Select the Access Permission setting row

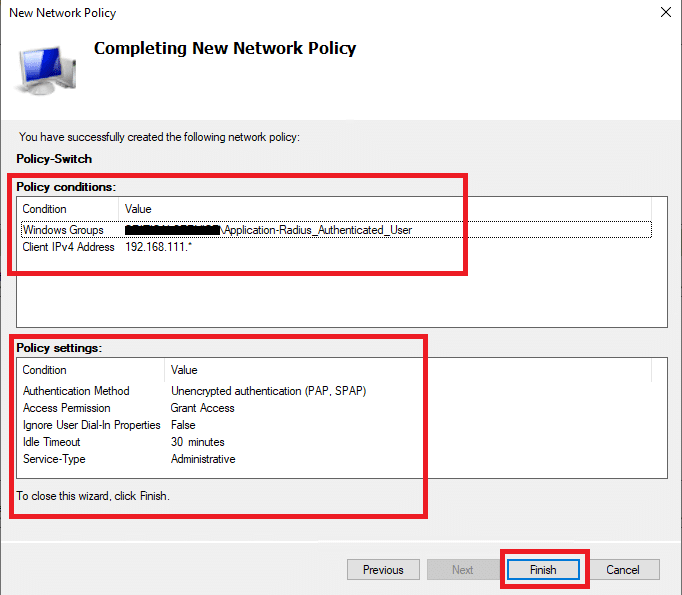tap(67, 408)
